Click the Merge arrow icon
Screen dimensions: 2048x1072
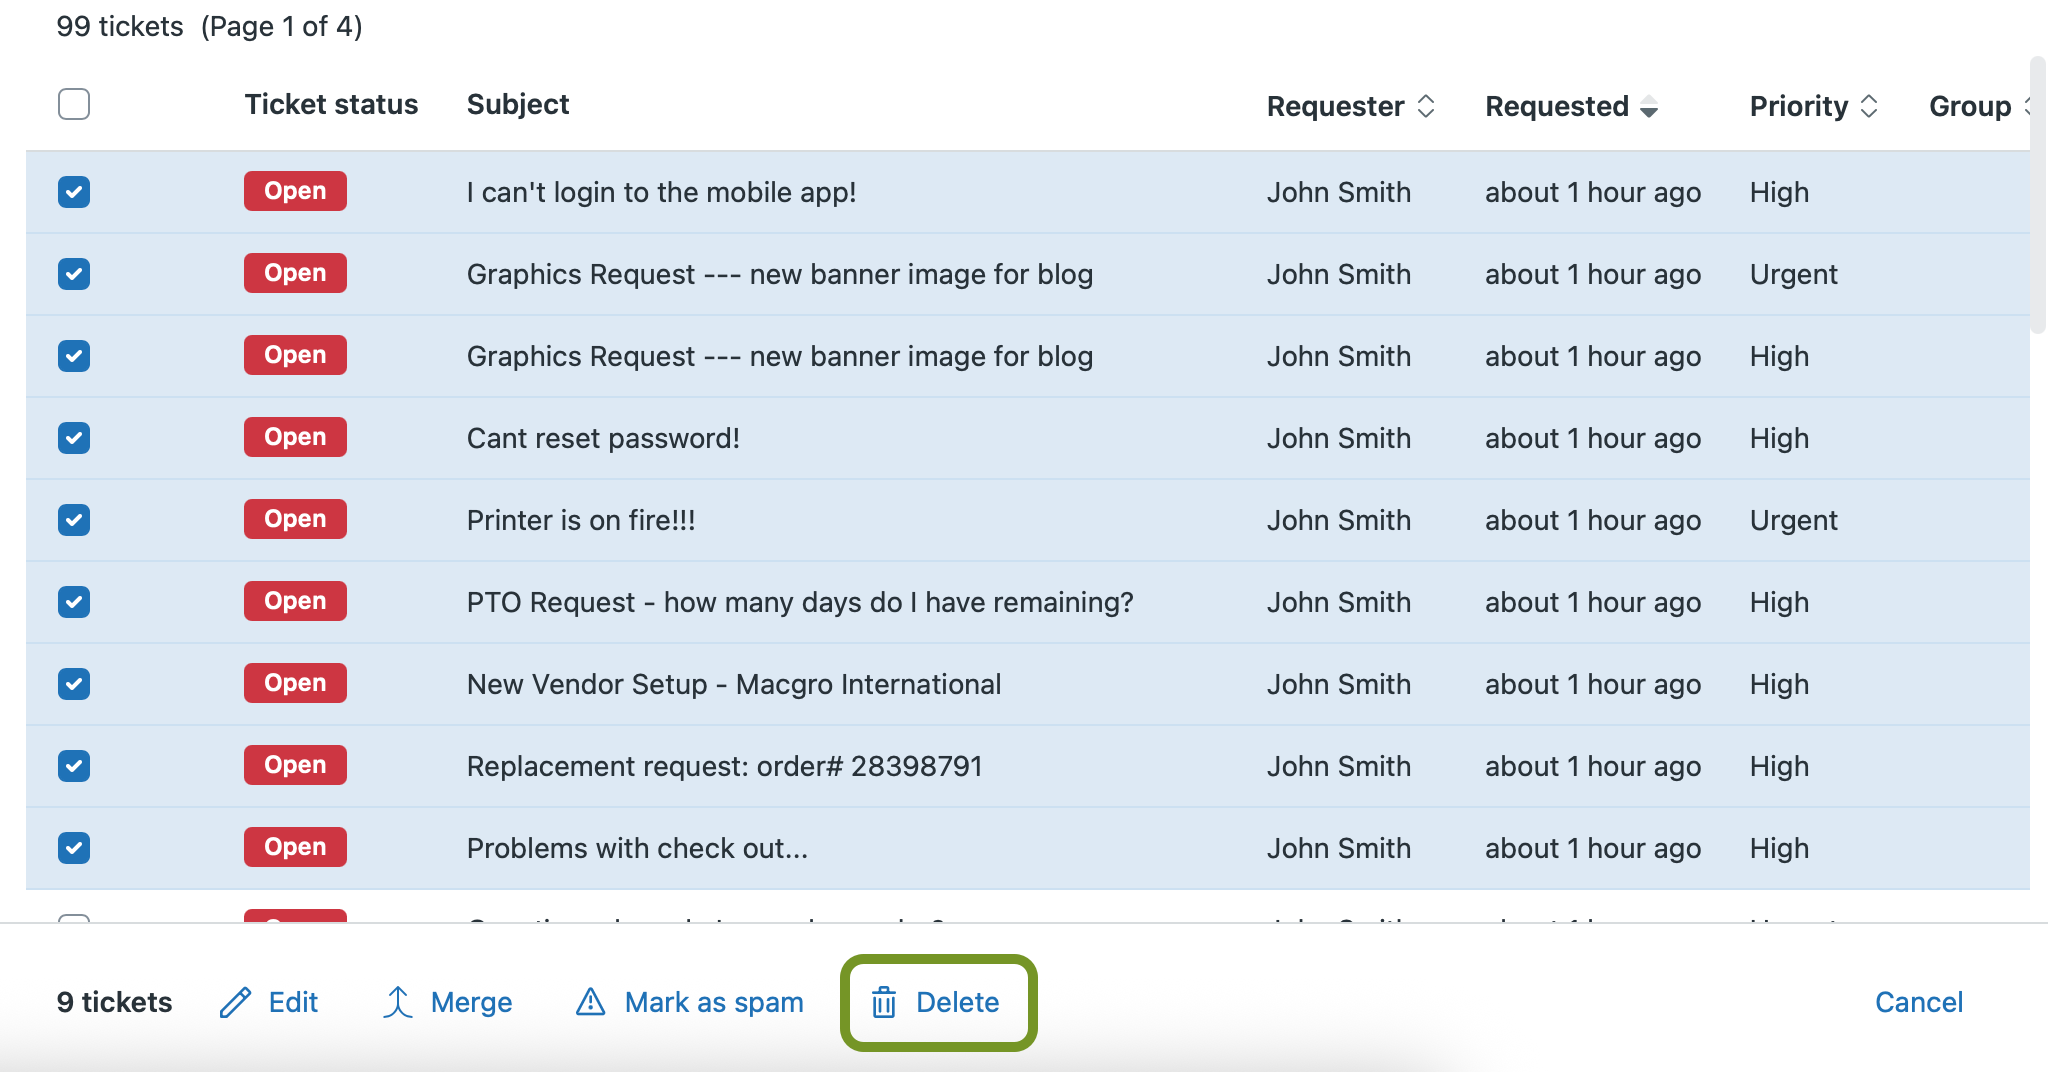tap(398, 1001)
